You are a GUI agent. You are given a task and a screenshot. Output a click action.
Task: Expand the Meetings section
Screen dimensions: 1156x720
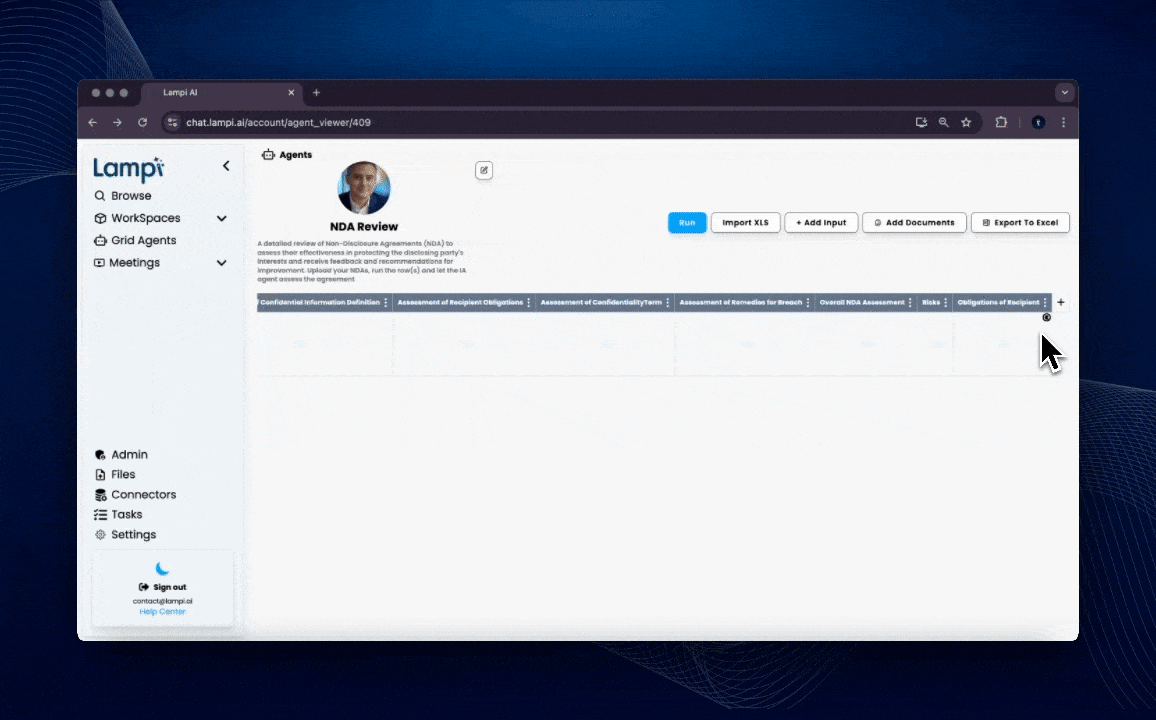(x=221, y=262)
